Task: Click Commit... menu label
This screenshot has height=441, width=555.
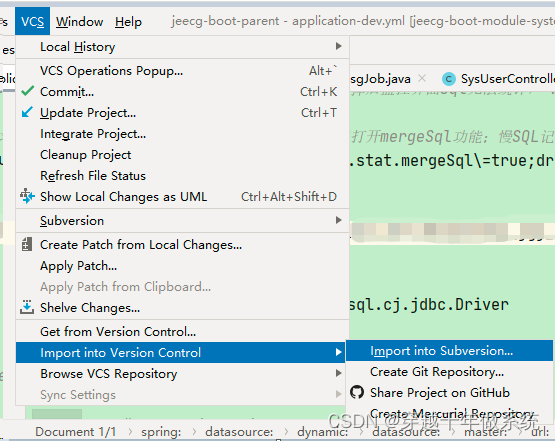Action: coord(67,92)
